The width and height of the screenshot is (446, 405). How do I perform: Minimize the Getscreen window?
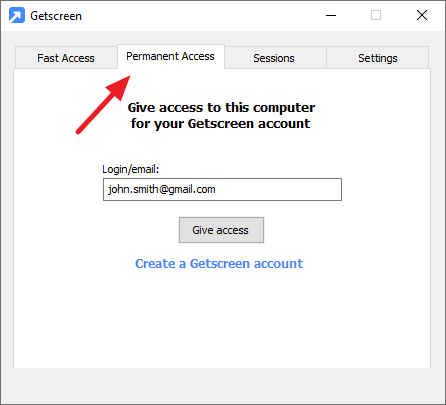pos(331,15)
